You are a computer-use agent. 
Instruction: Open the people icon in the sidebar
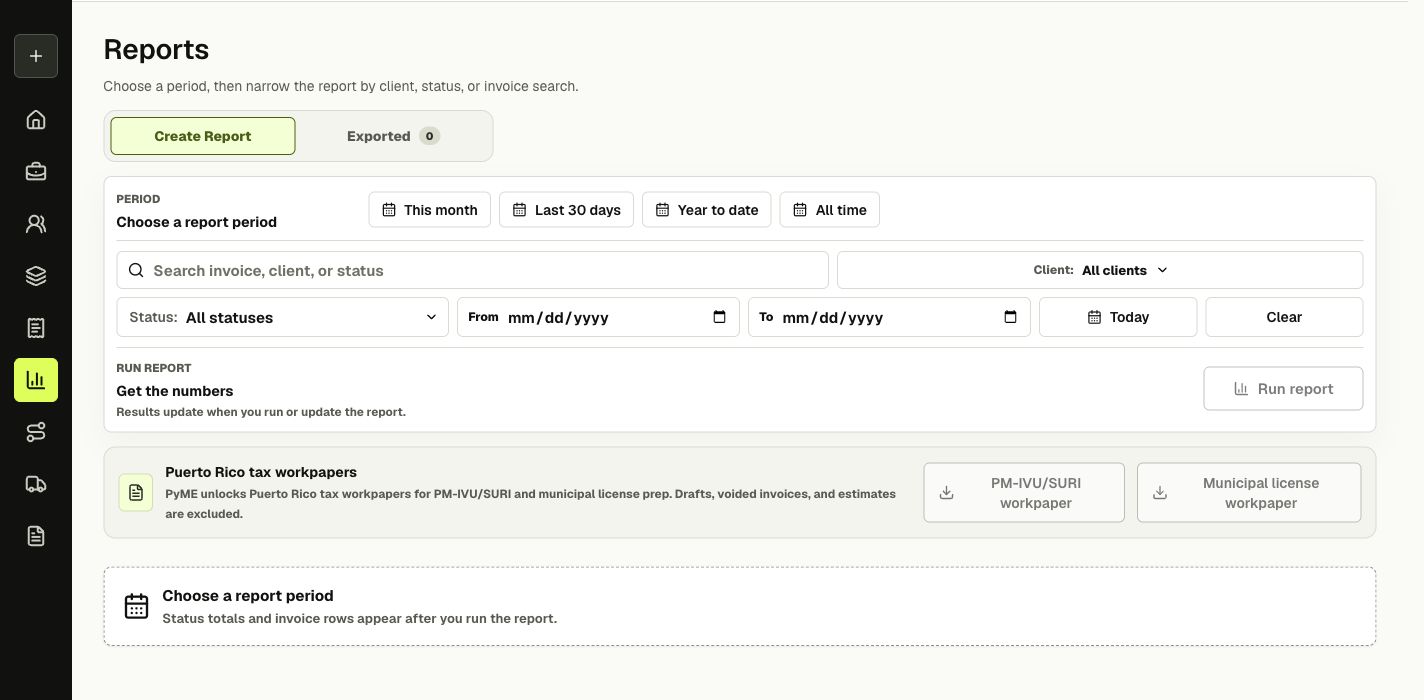[x=36, y=224]
